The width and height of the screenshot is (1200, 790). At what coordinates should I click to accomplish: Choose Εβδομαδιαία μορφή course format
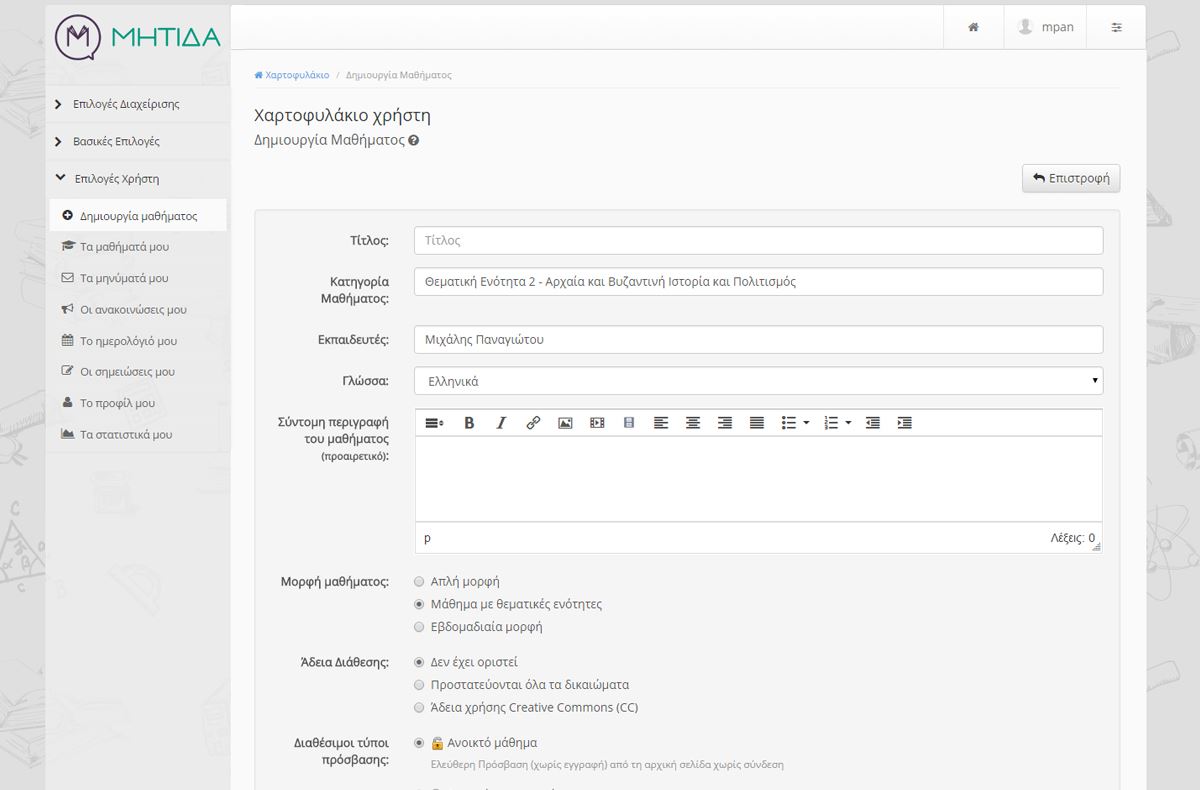pyautogui.click(x=419, y=627)
